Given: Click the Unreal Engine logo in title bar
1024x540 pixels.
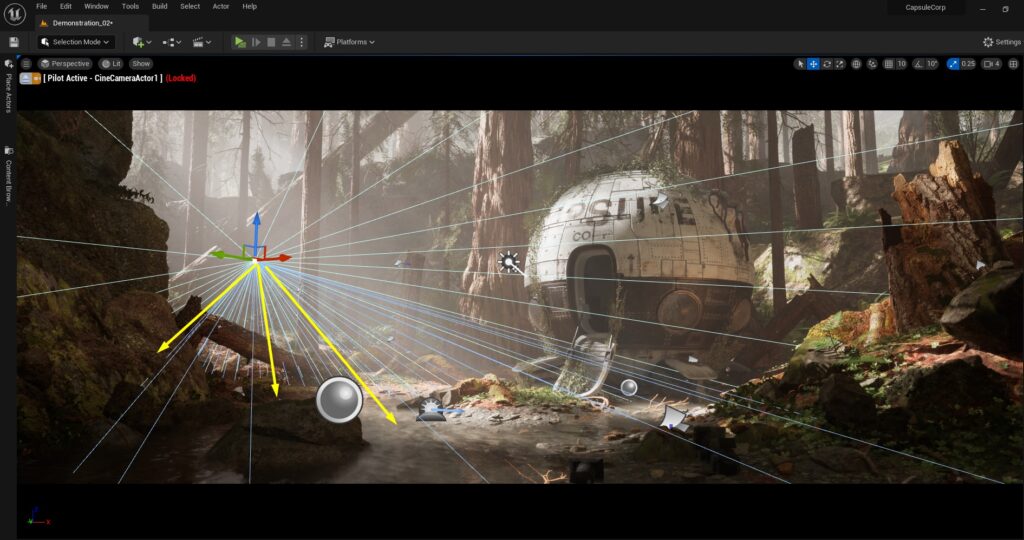Looking at the screenshot, I should (x=14, y=14).
